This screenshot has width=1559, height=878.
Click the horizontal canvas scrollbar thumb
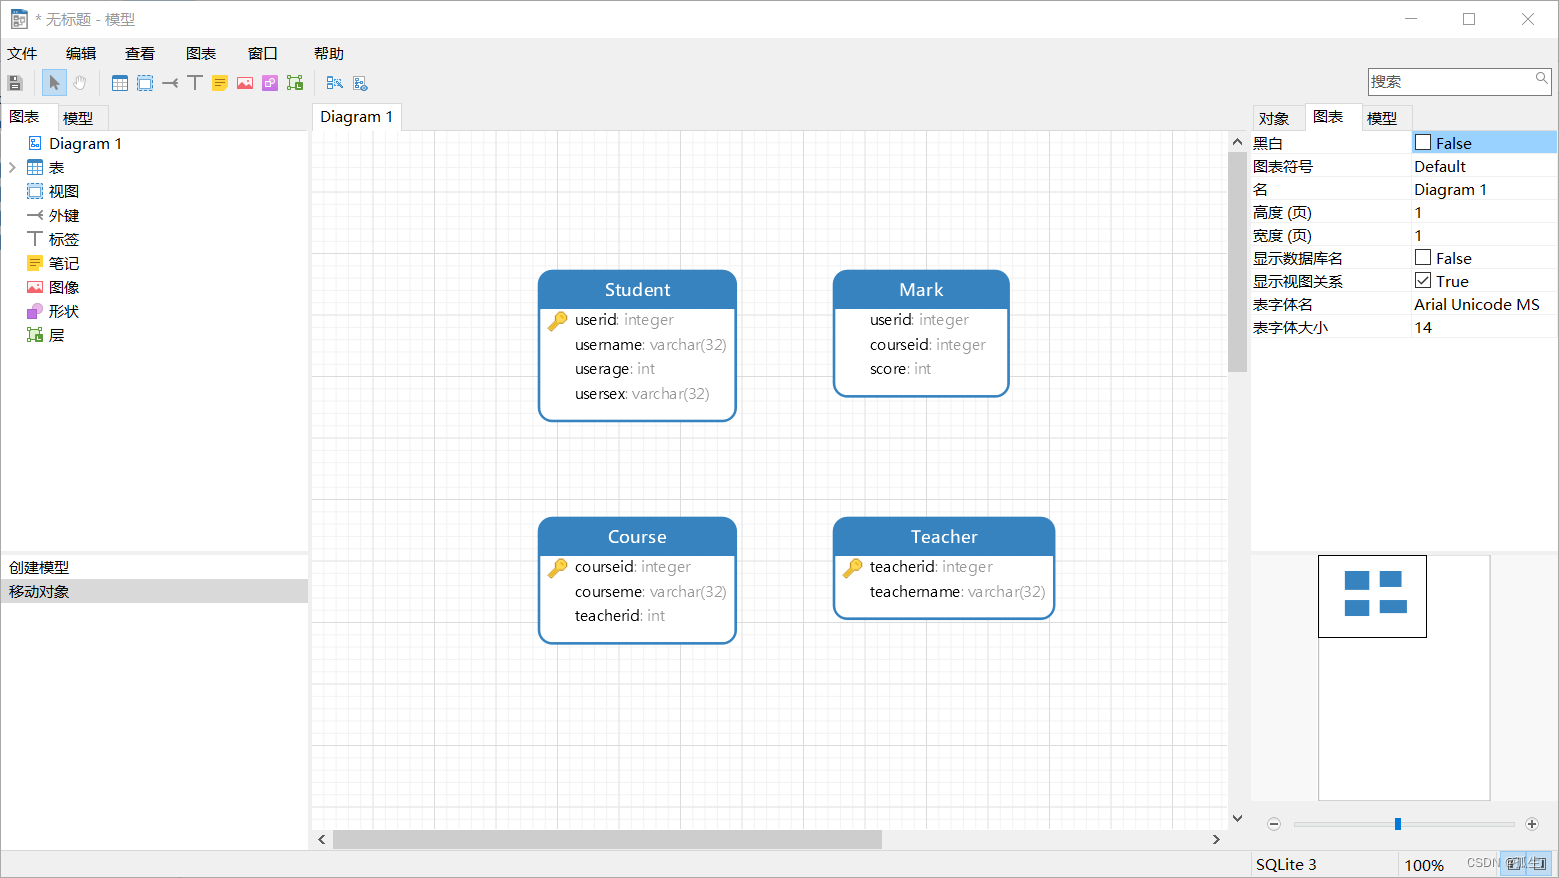607,839
